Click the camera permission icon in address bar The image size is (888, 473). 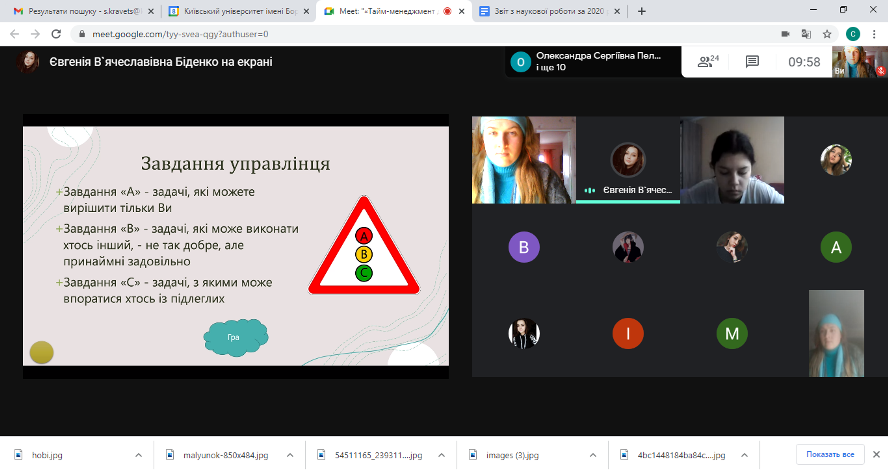pos(785,33)
